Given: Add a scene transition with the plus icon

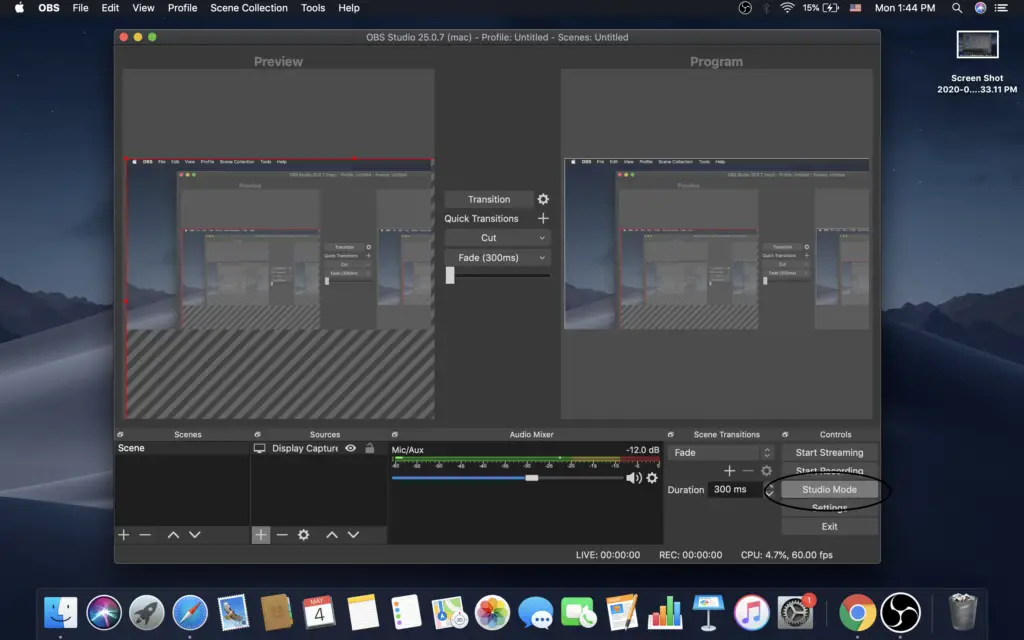Looking at the screenshot, I should tap(729, 470).
